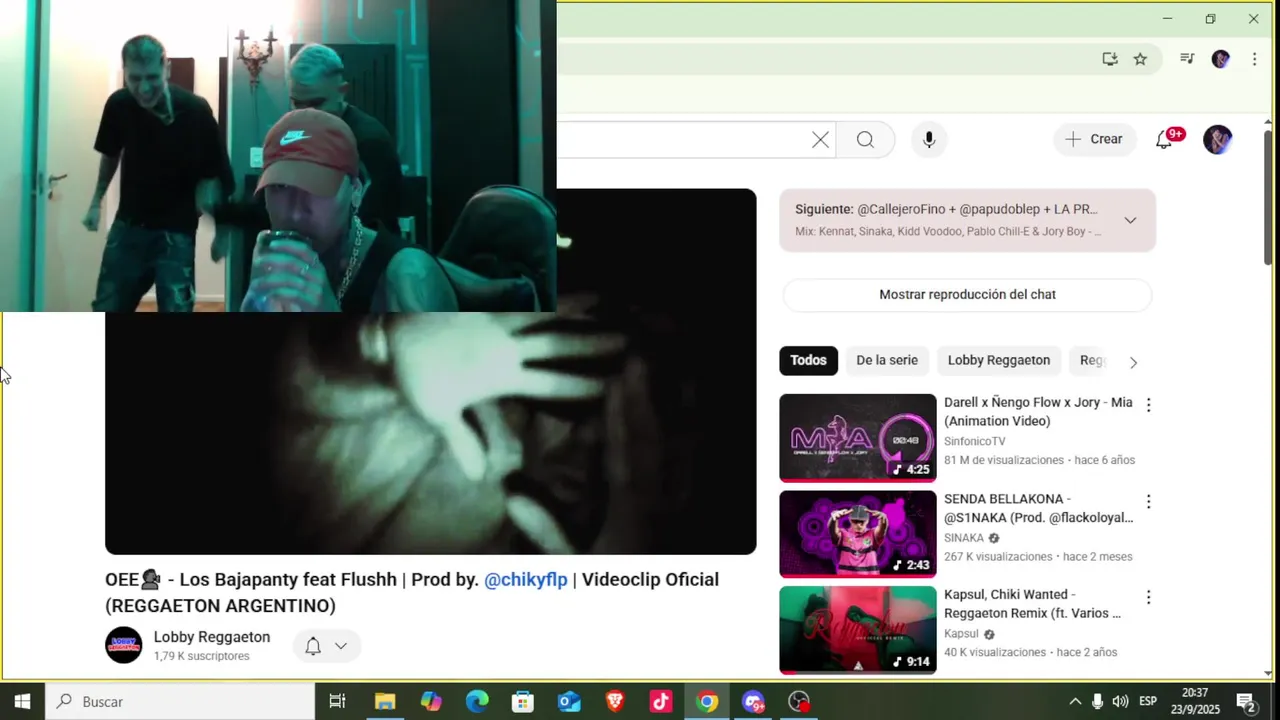
Task: Click the main video player
Action: tap(430, 432)
